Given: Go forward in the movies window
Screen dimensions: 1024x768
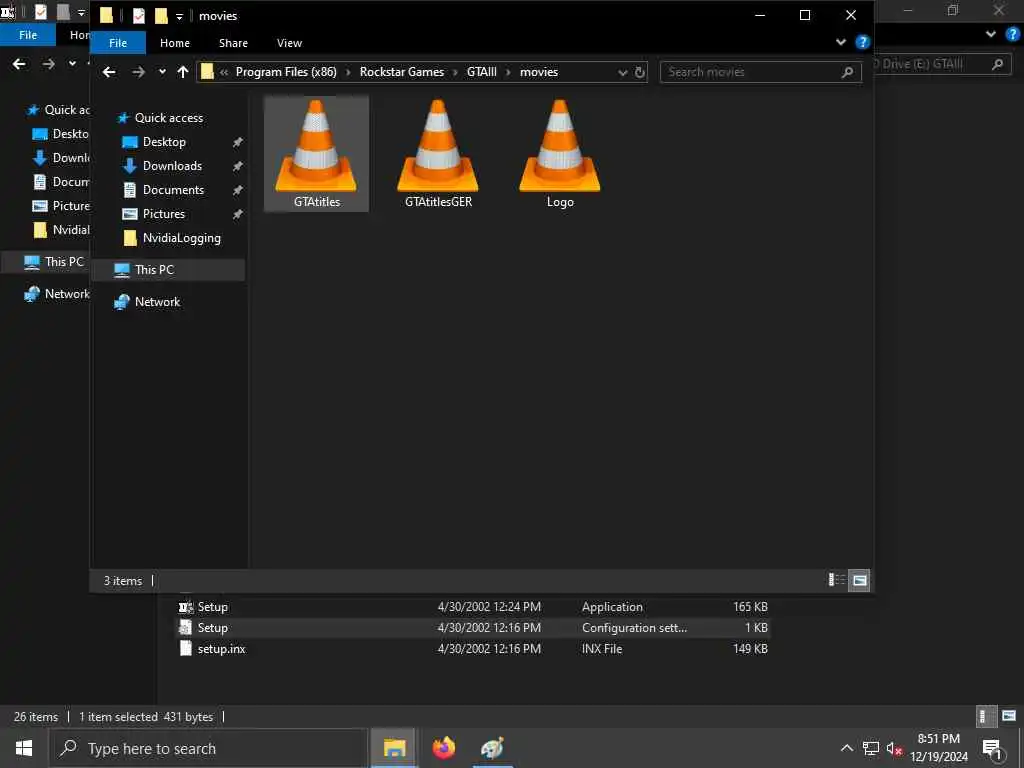Looking at the screenshot, I should (x=138, y=72).
